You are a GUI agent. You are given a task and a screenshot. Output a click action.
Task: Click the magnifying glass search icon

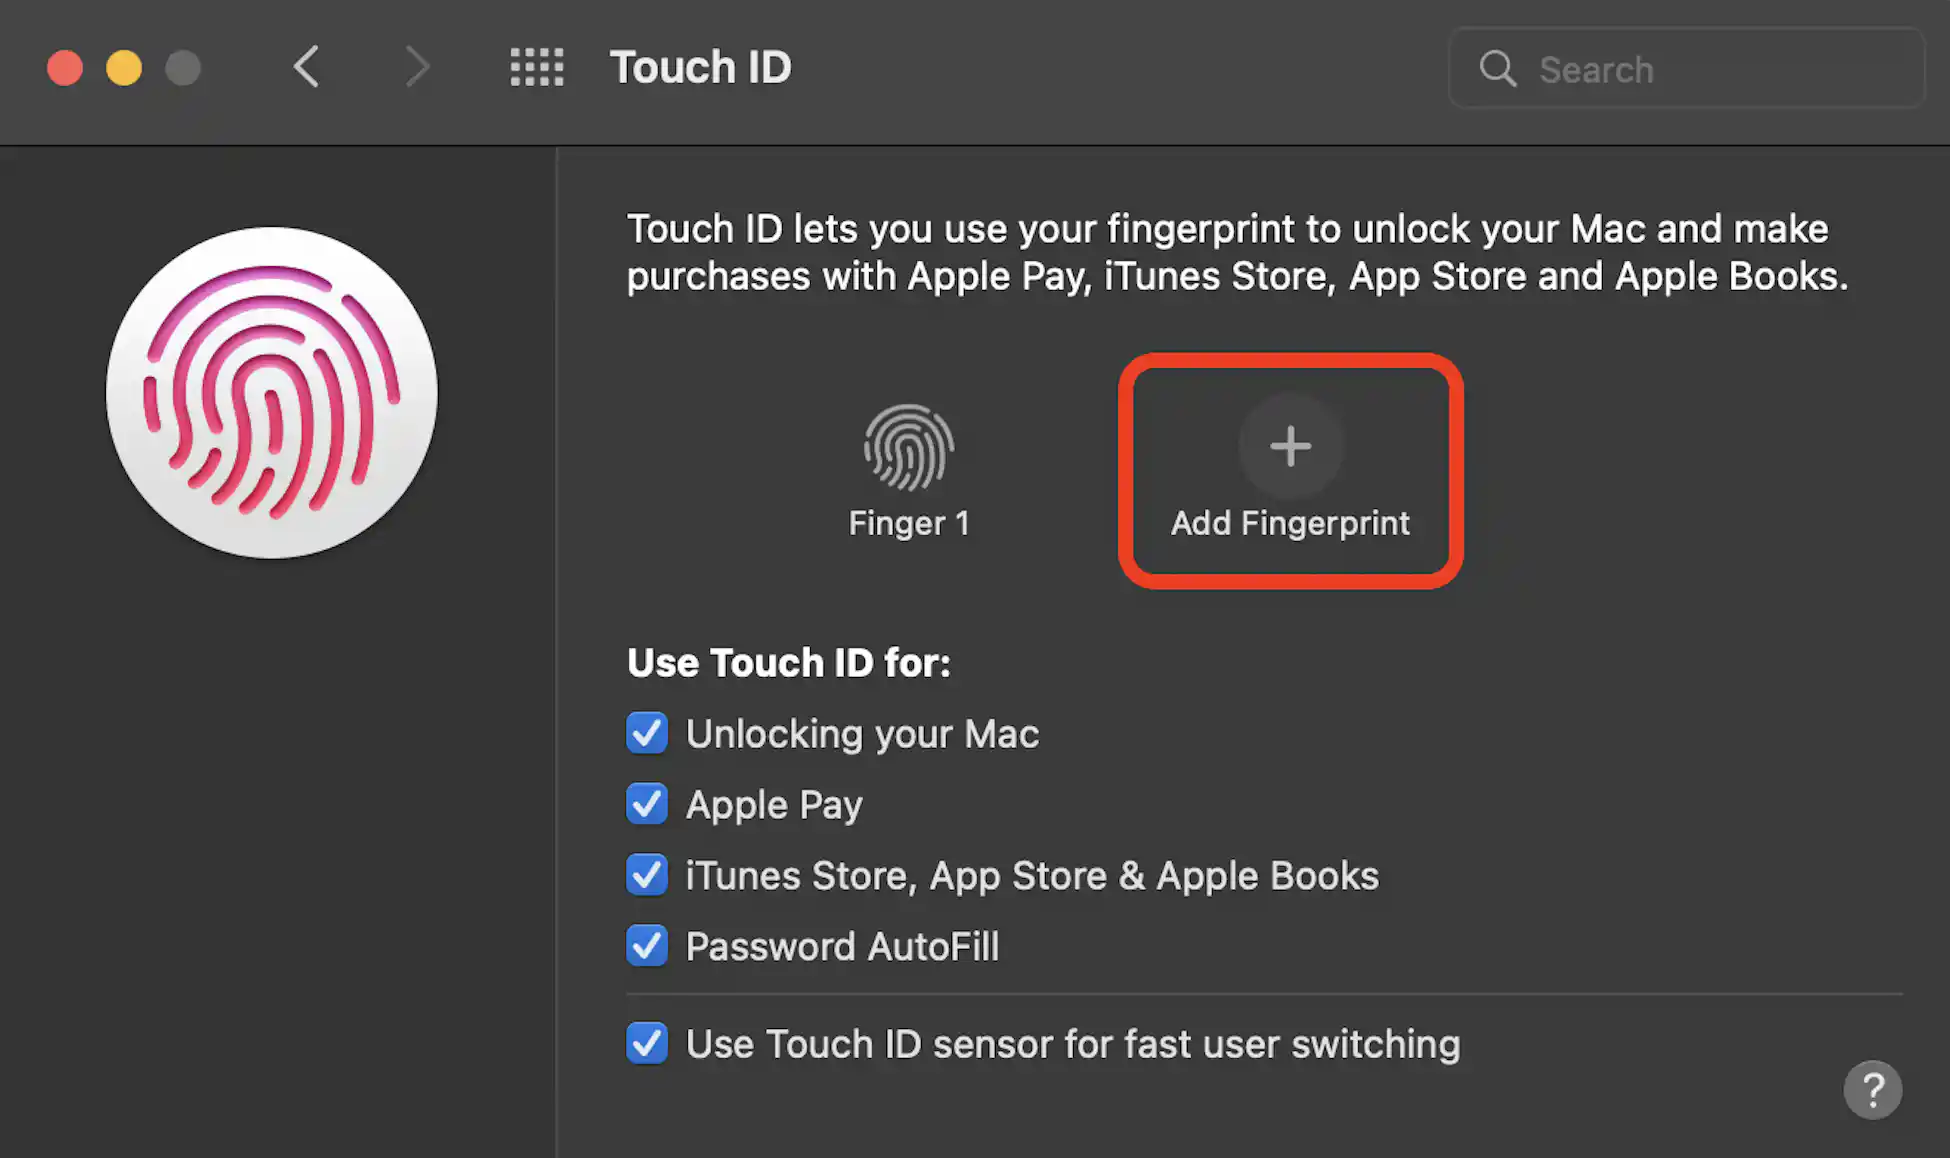1497,68
